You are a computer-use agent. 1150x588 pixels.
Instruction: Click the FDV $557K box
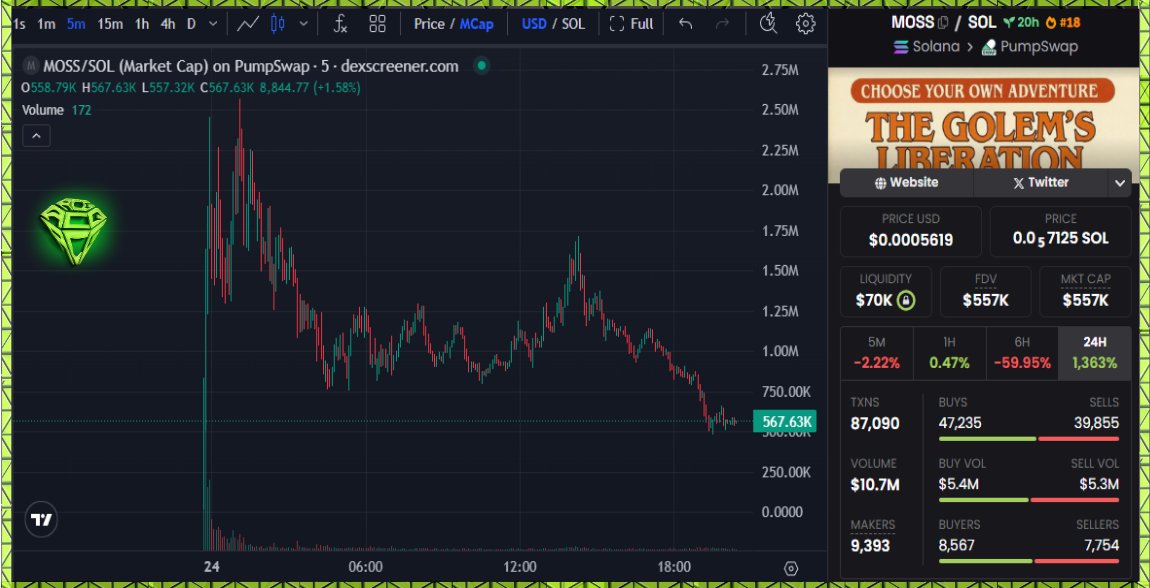click(x=986, y=291)
